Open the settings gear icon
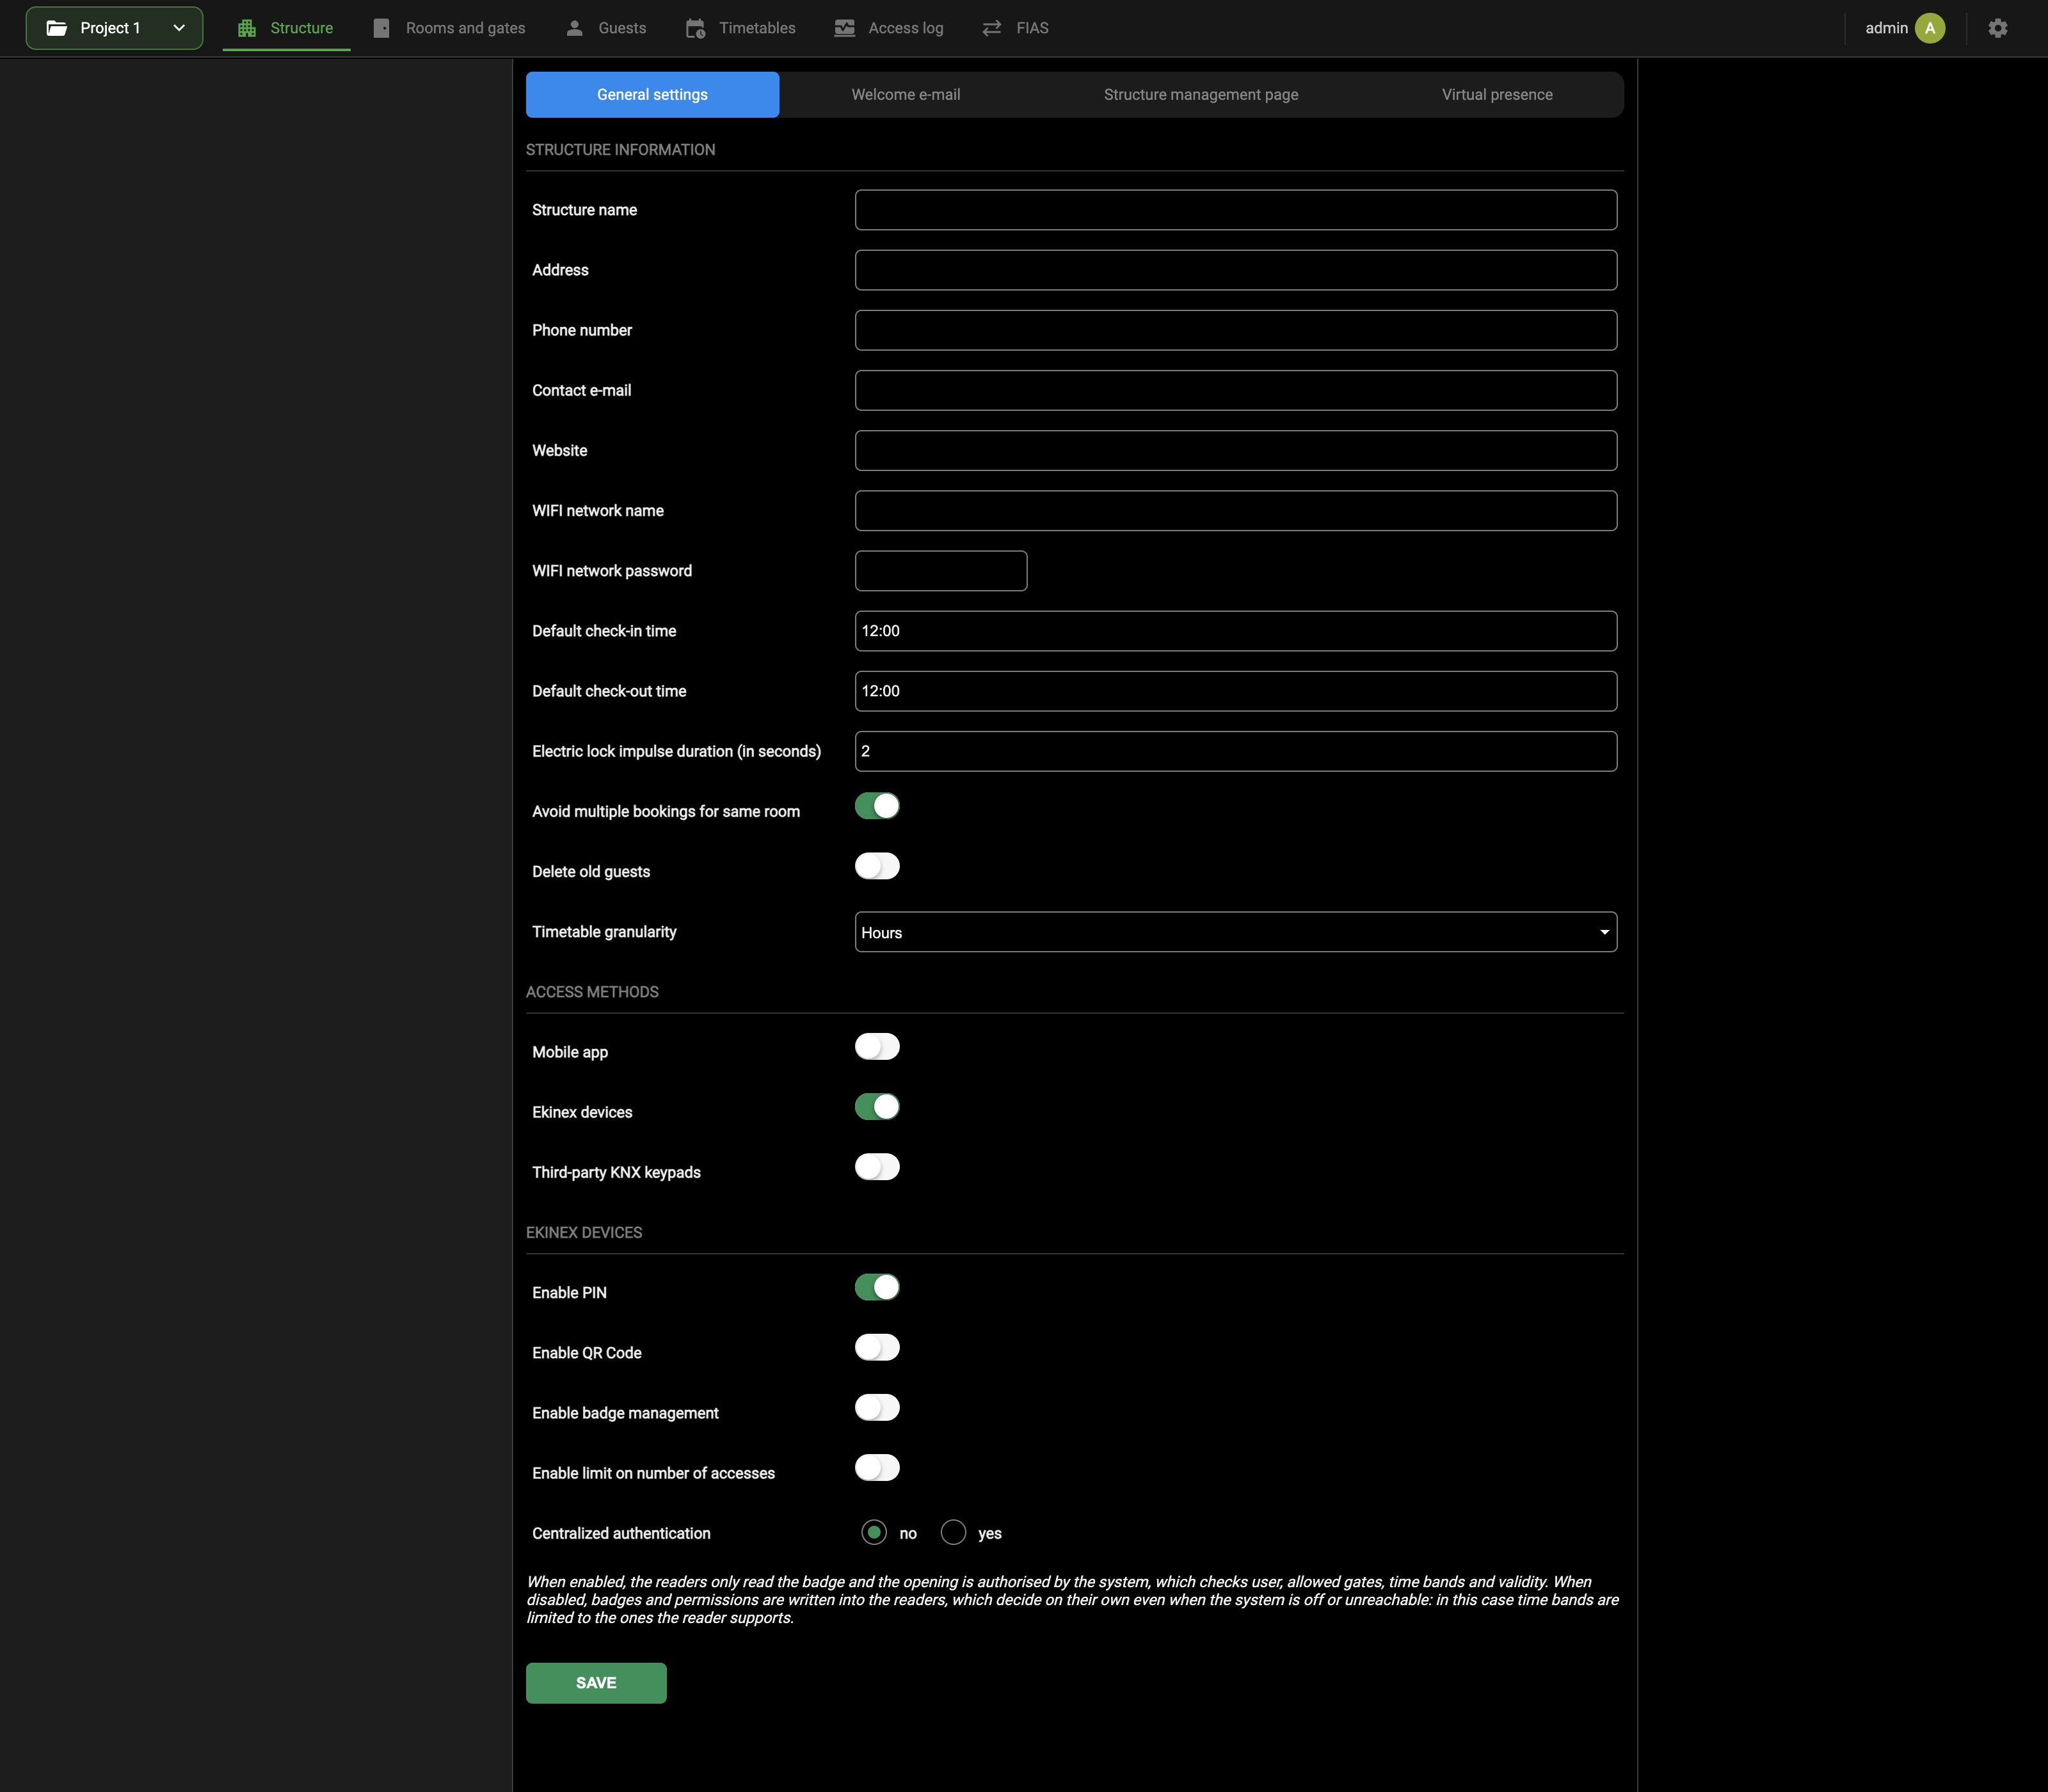The height and width of the screenshot is (1792, 2048). pyautogui.click(x=1997, y=28)
